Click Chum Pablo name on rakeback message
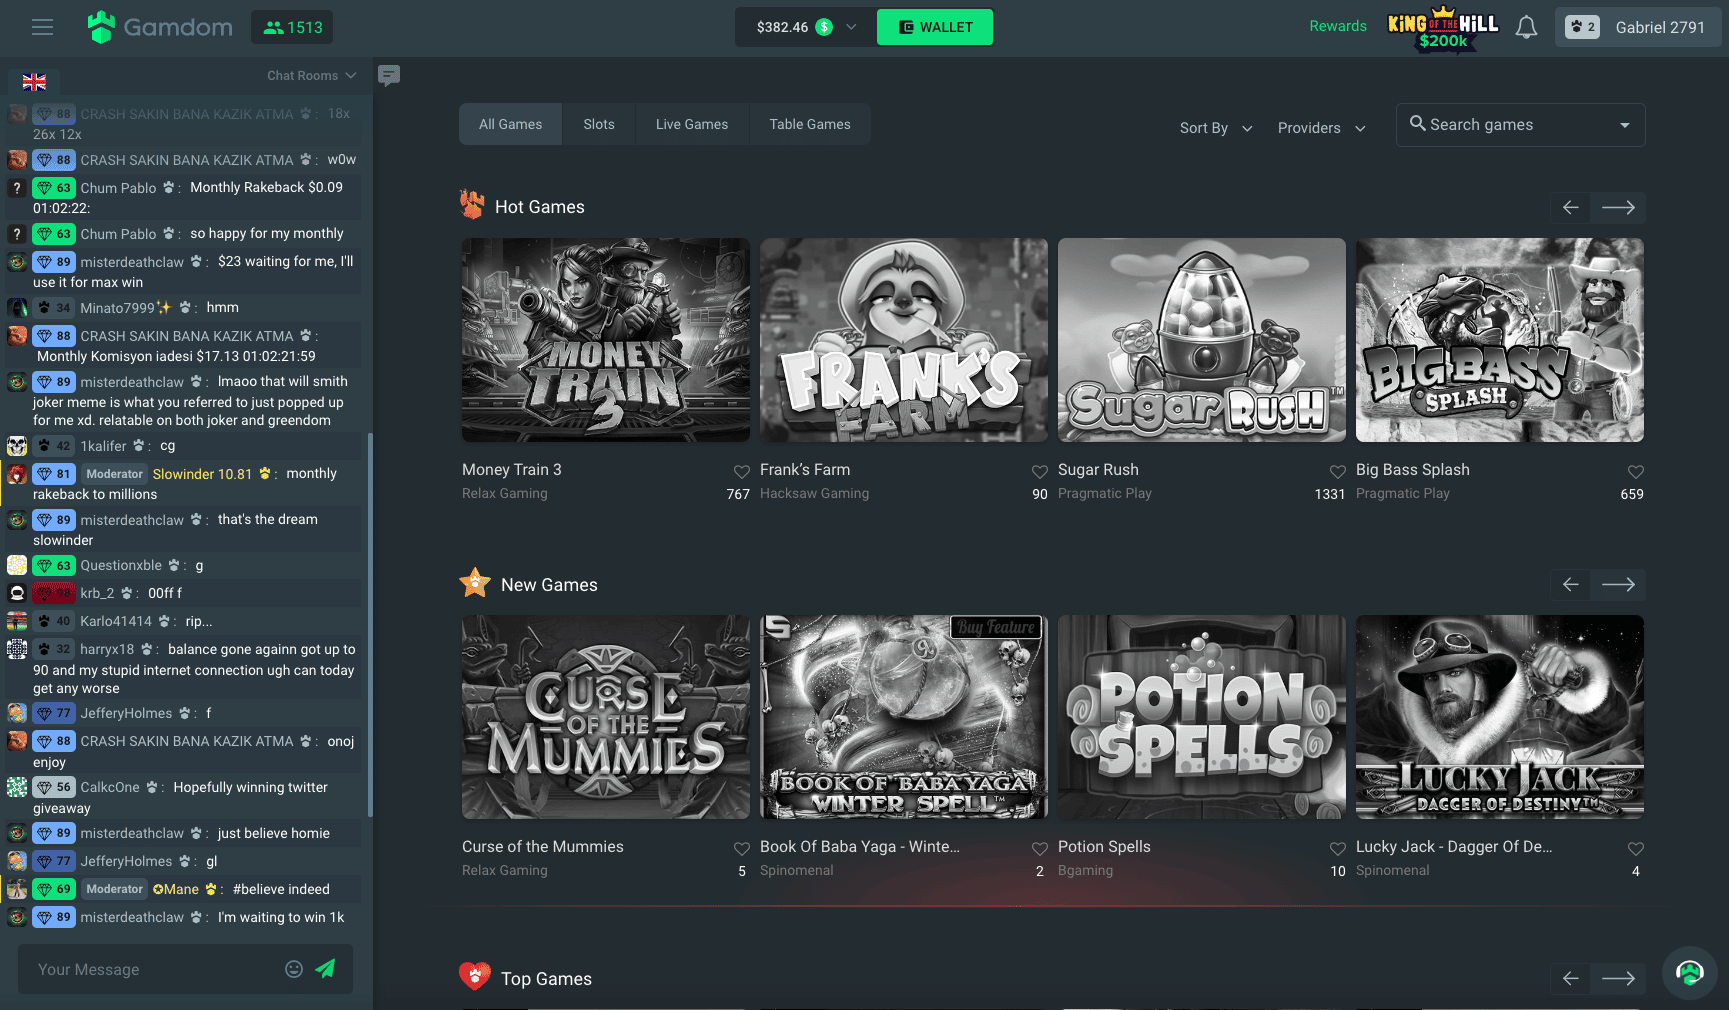The image size is (1729, 1010). pyautogui.click(x=118, y=188)
